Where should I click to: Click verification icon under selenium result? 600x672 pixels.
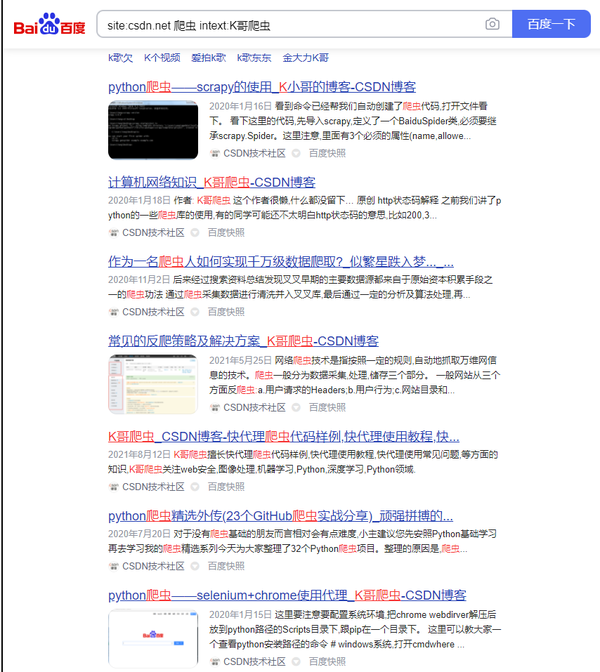[296, 662]
